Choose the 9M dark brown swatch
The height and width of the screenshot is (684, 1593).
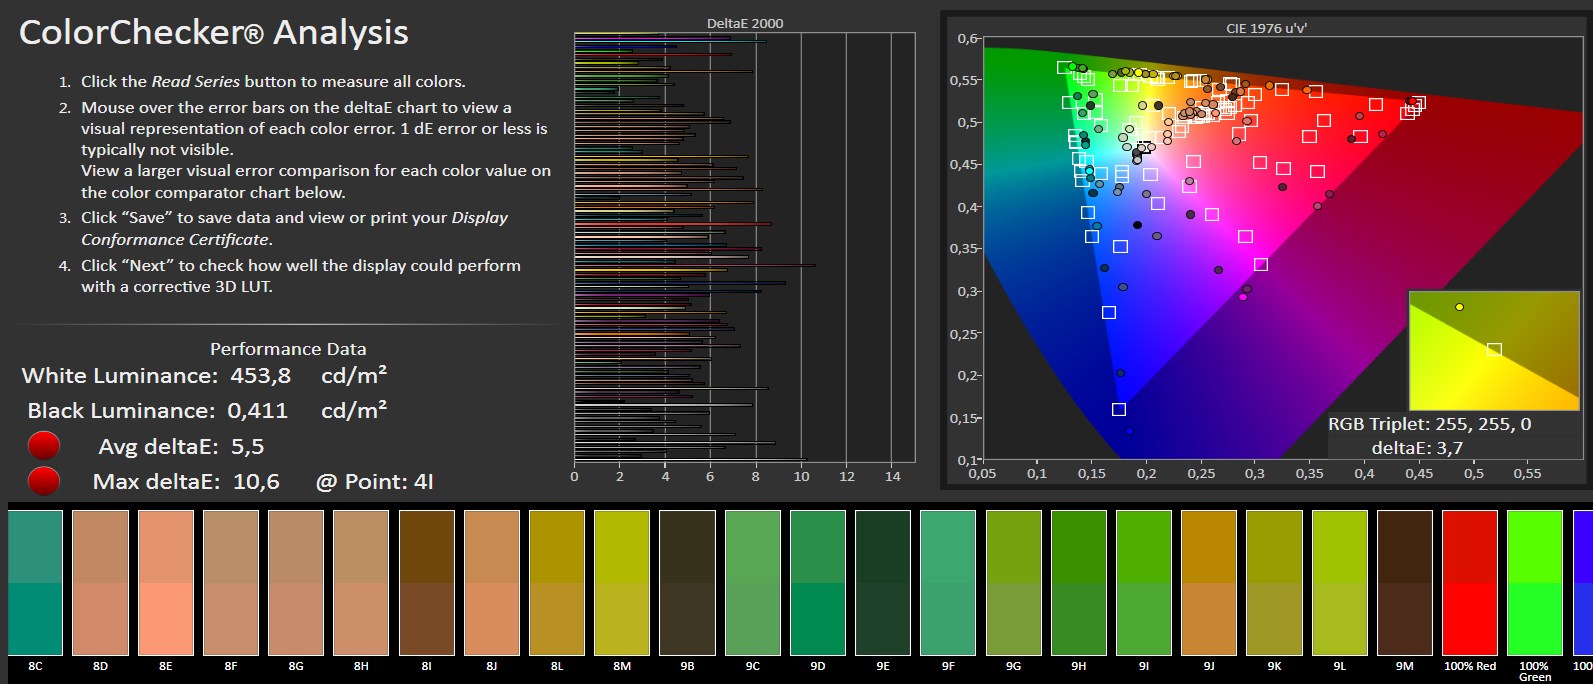(x=1404, y=583)
